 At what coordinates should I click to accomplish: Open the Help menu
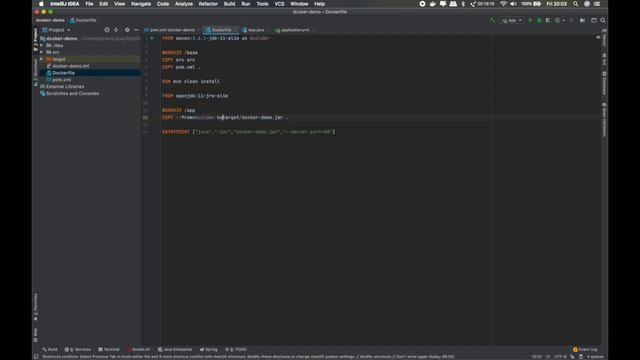[319, 4]
